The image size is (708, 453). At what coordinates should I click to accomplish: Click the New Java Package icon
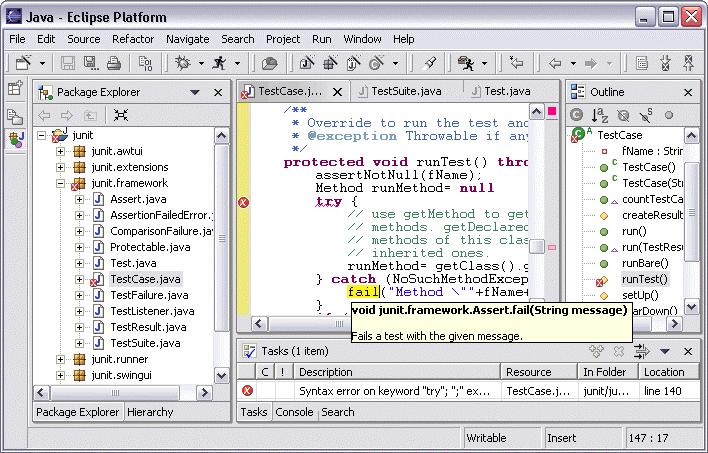pyautogui.click(x=330, y=63)
